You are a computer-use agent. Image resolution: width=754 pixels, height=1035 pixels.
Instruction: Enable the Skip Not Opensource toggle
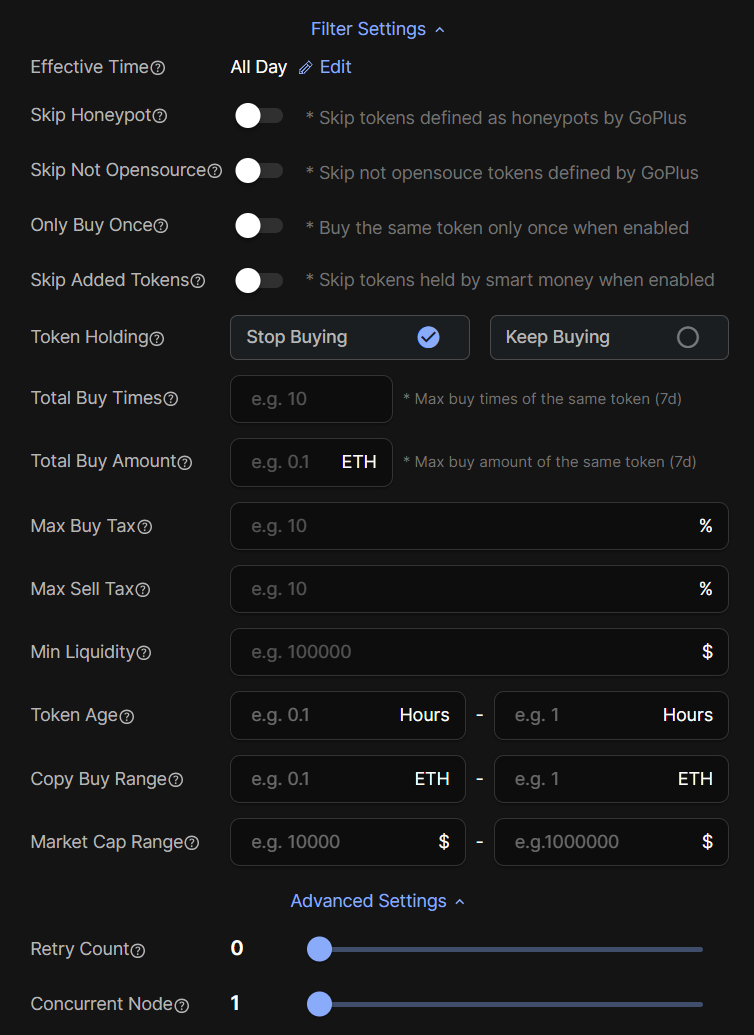(258, 171)
